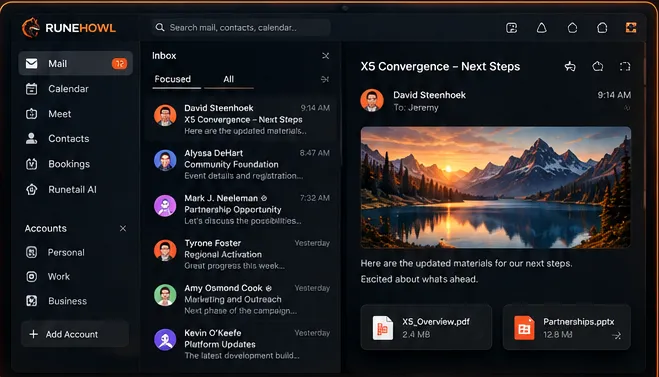This screenshot has width=659, height=377.
Task: Expand recipient details under 9:14 AM
Action: (x=627, y=108)
